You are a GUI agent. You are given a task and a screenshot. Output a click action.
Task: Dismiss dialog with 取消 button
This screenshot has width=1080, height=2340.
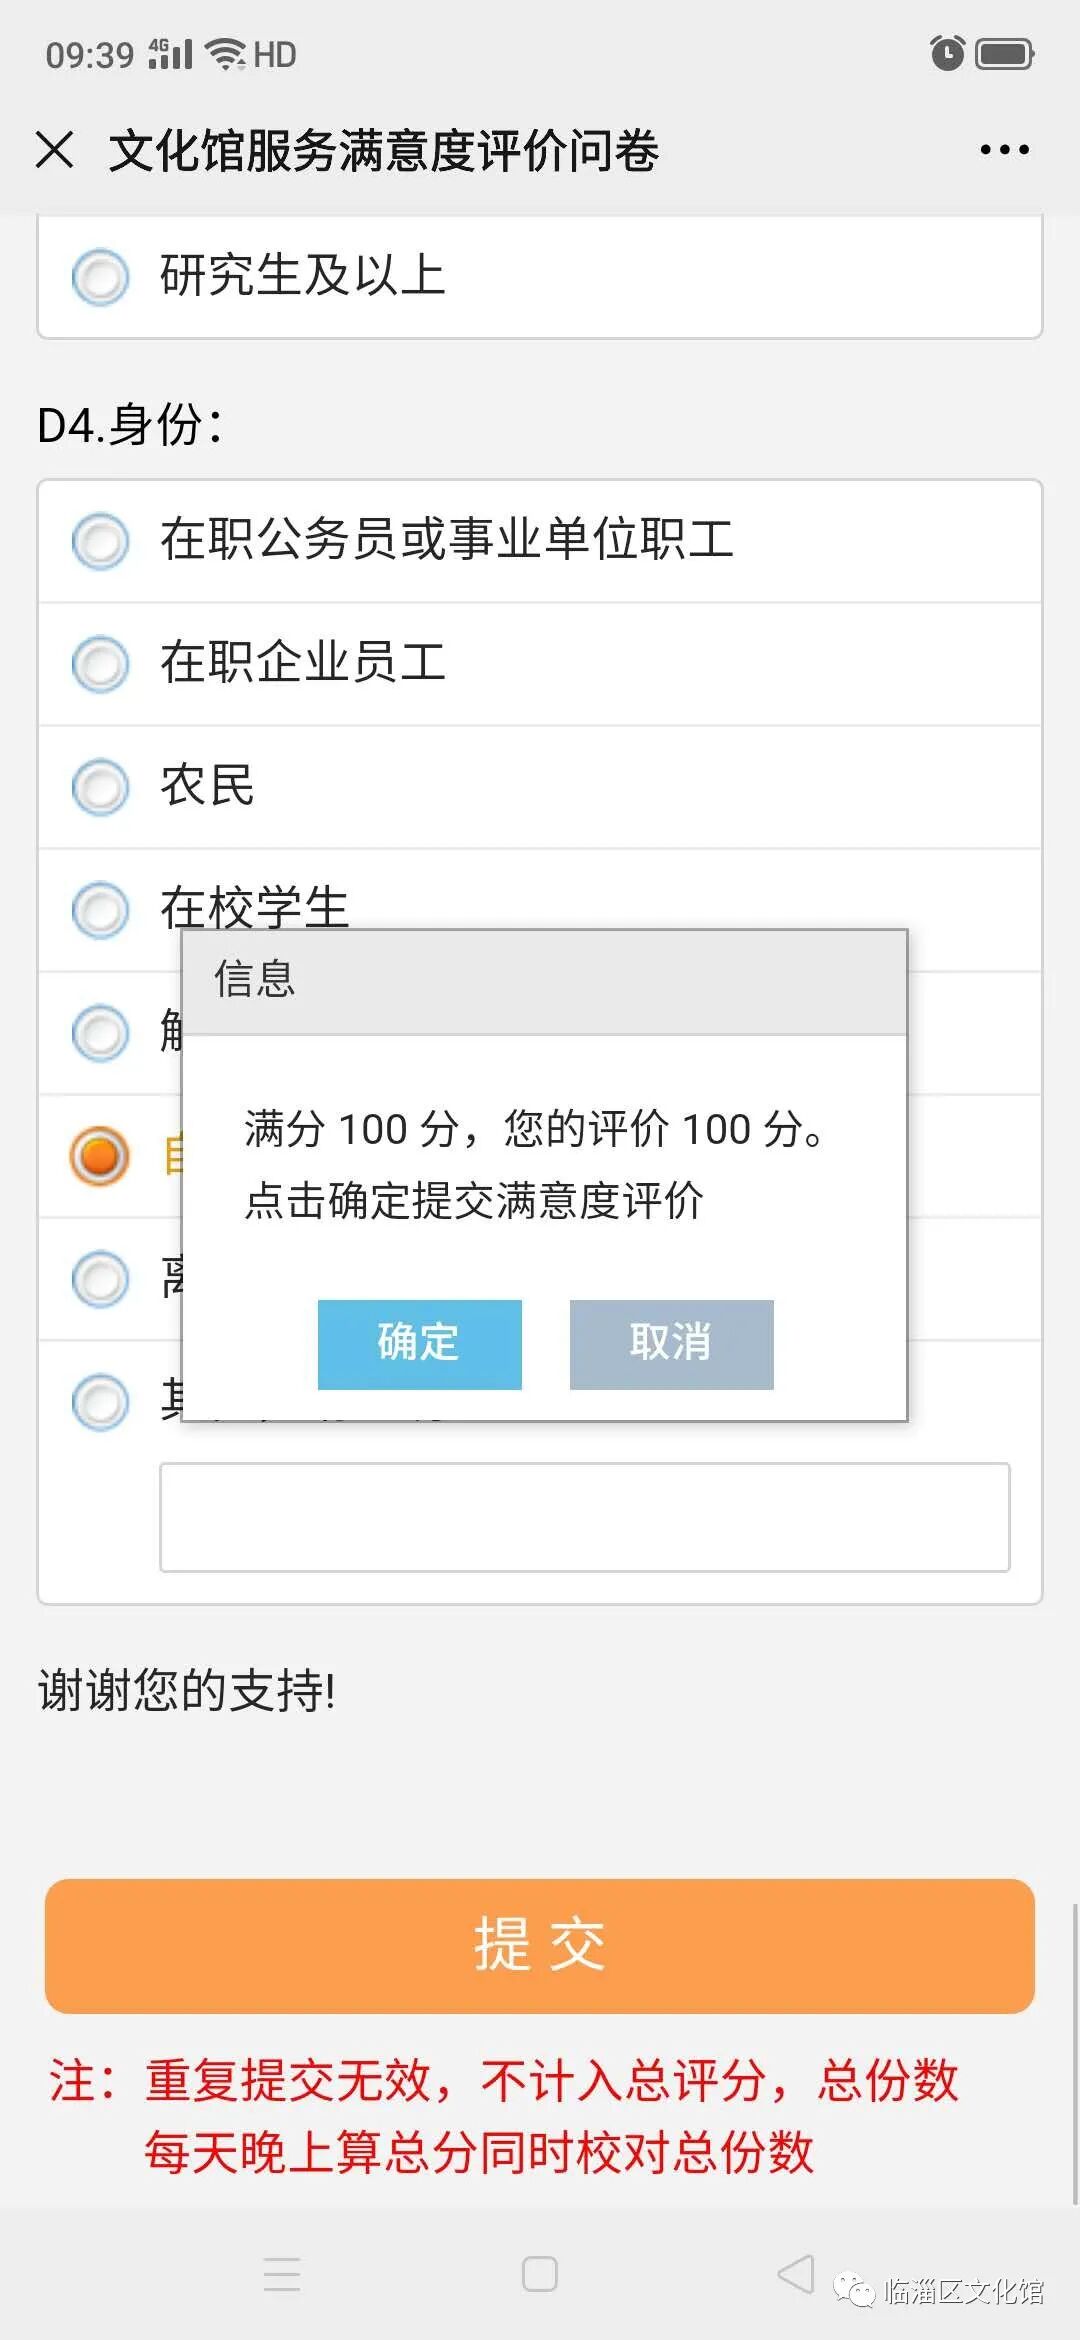(671, 1344)
